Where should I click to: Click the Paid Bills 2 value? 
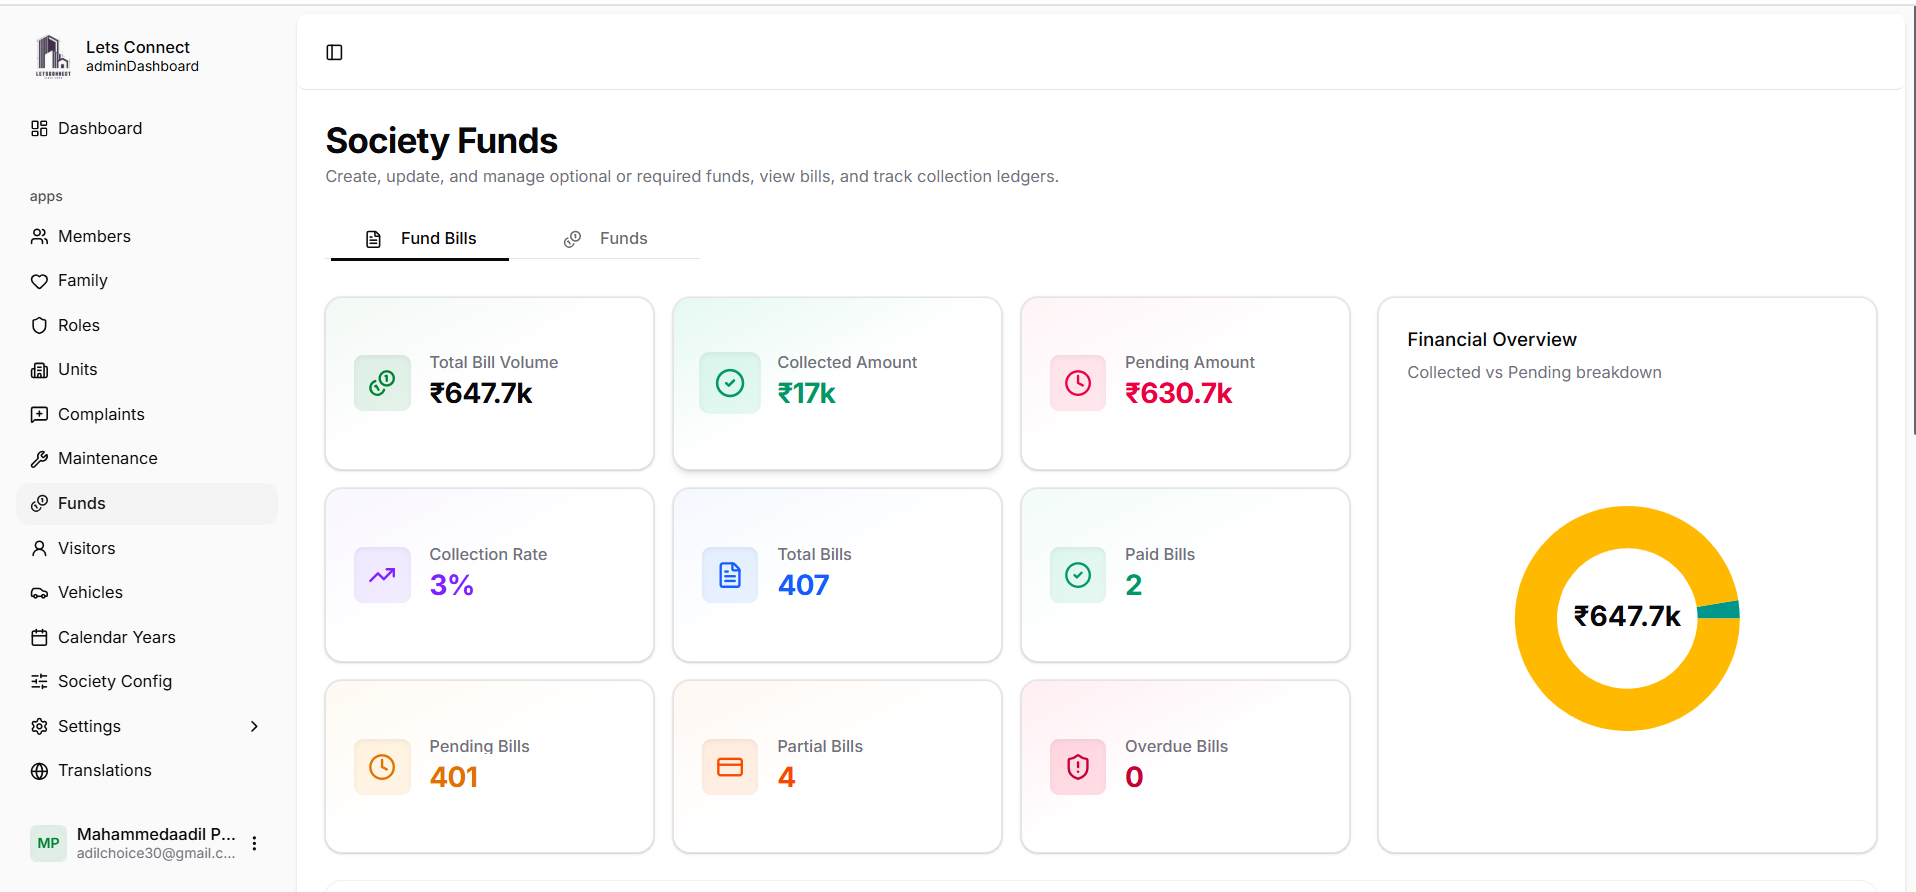click(x=1133, y=586)
